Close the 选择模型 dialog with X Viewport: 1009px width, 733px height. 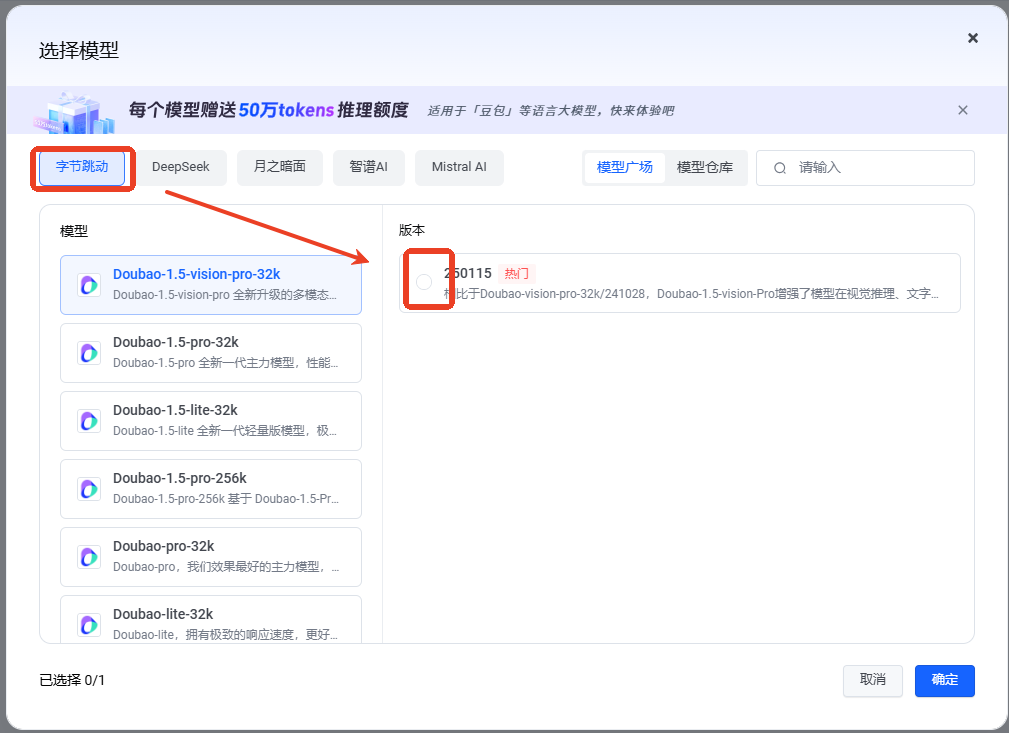(972, 38)
